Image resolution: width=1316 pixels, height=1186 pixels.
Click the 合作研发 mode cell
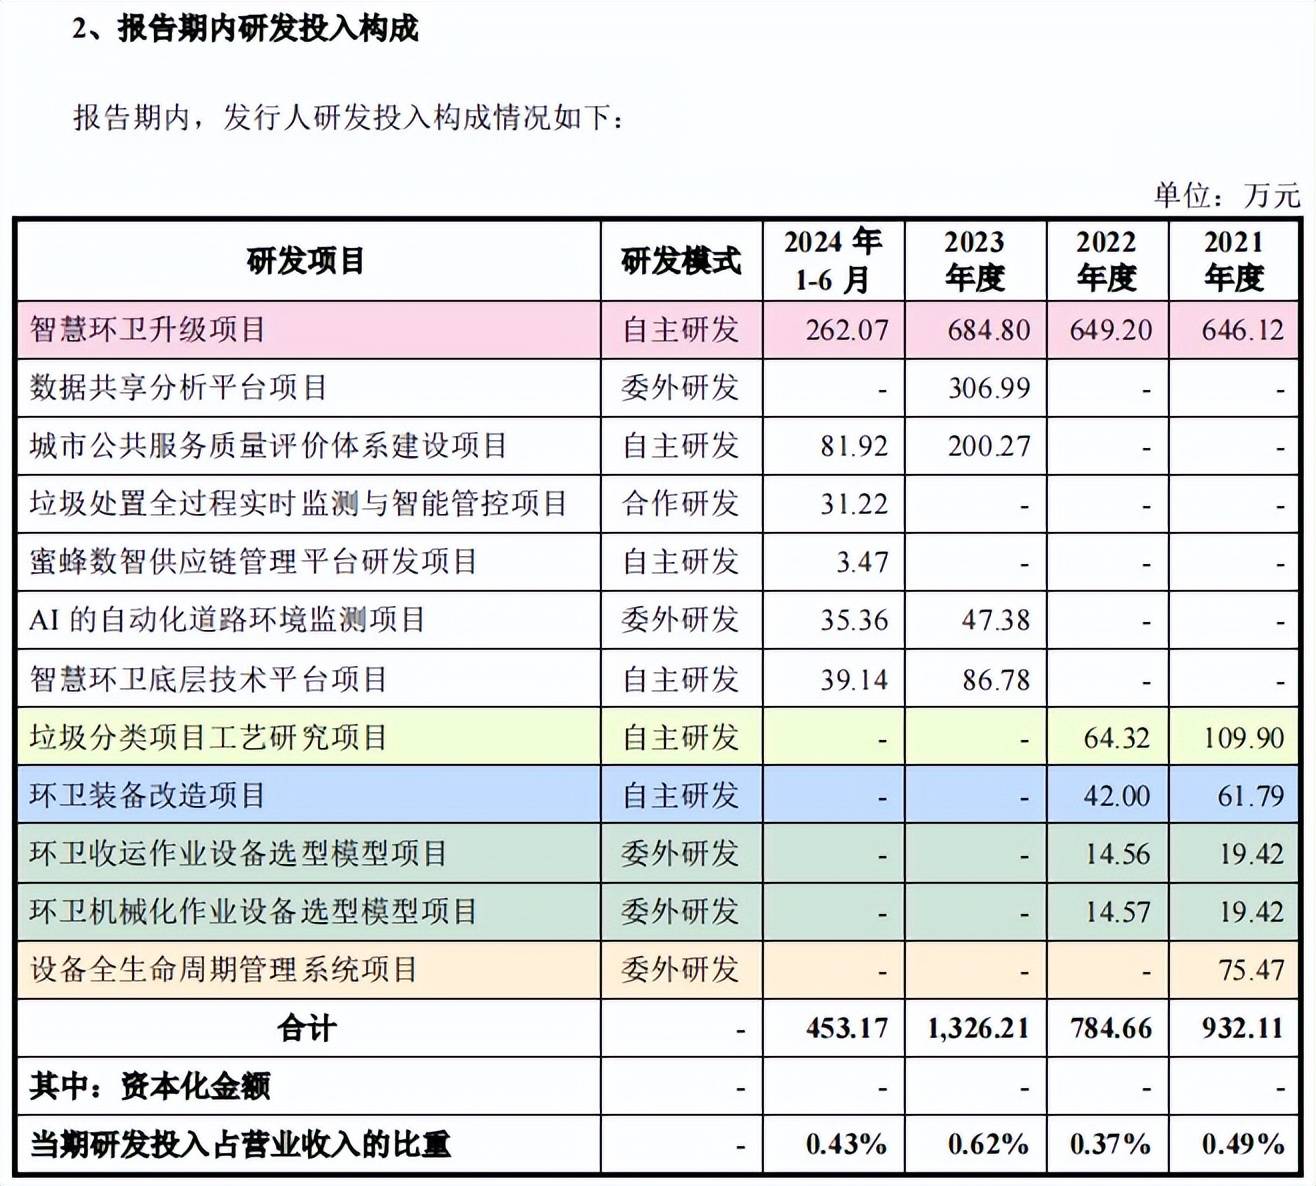tap(680, 504)
